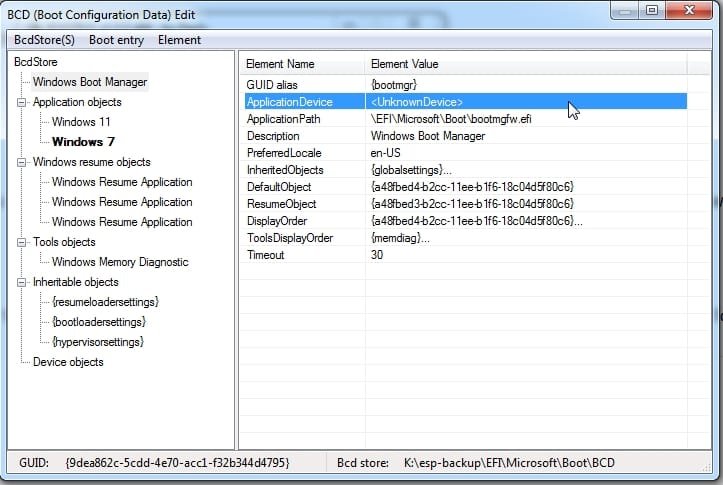Click the {bootmgr} value cell
The height and width of the screenshot is (485, 723).
(394, 85)
